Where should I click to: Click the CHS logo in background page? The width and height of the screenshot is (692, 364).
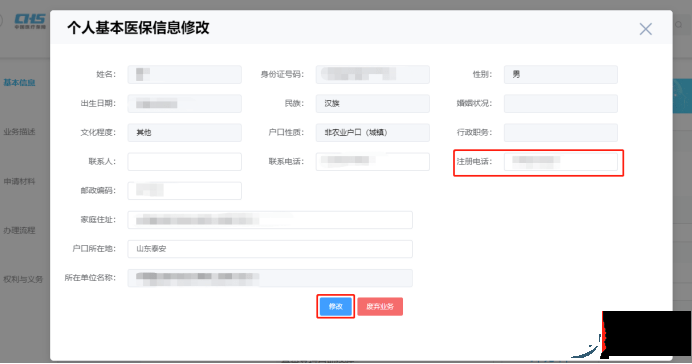tap(30, 21)
